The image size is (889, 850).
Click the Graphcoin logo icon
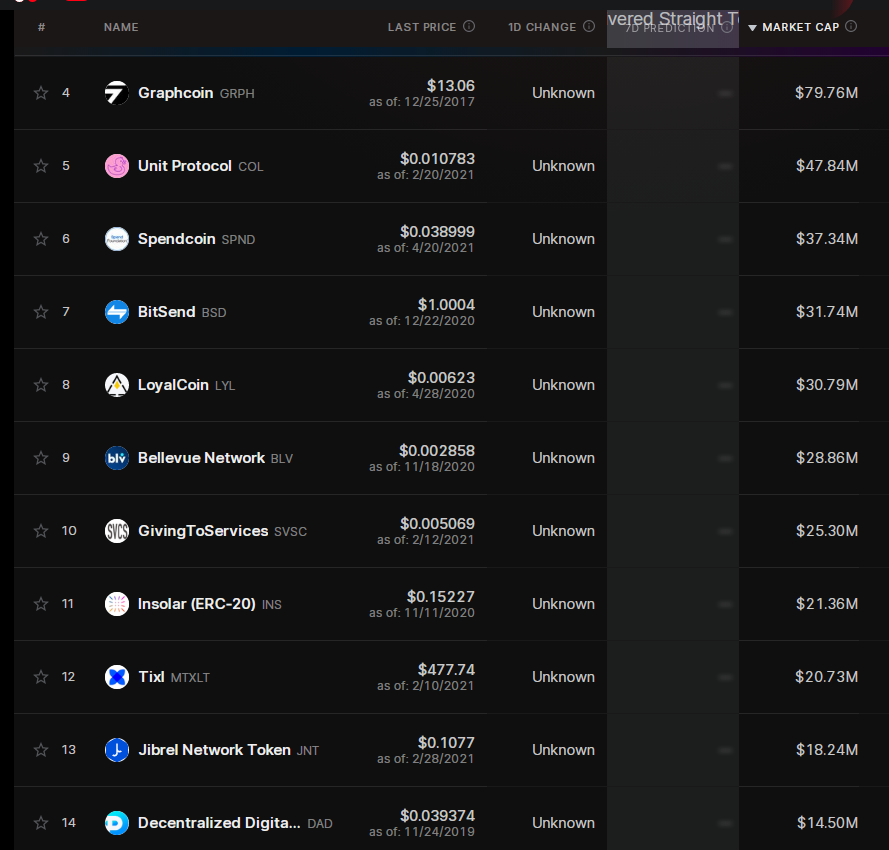[x=117, y=93]
